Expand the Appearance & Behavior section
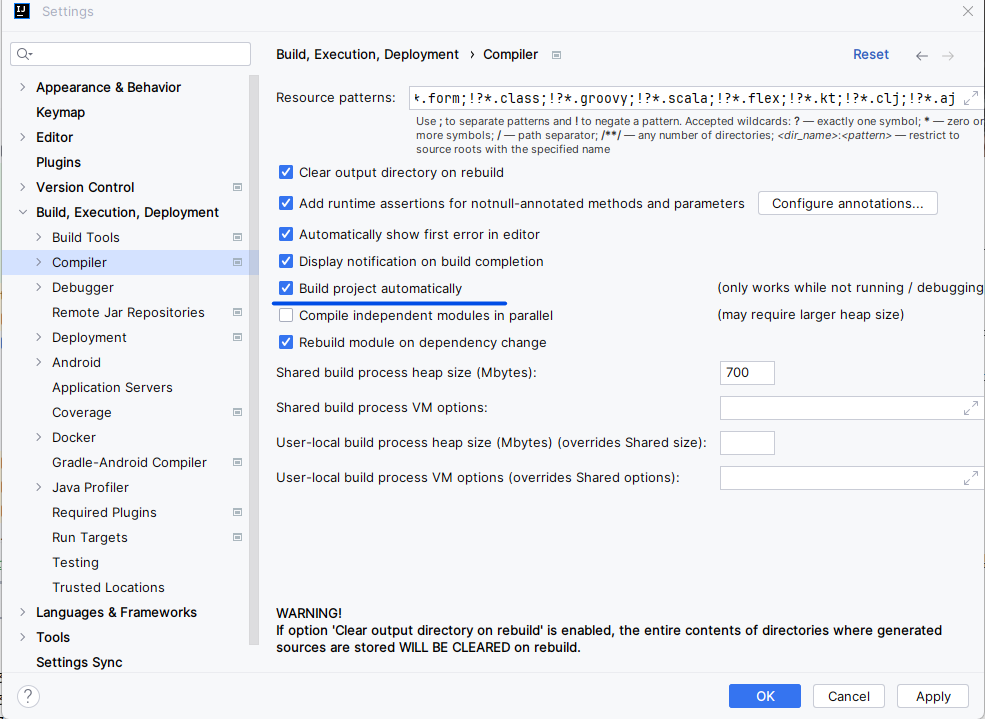985x719 pixels. pos(23,87)
